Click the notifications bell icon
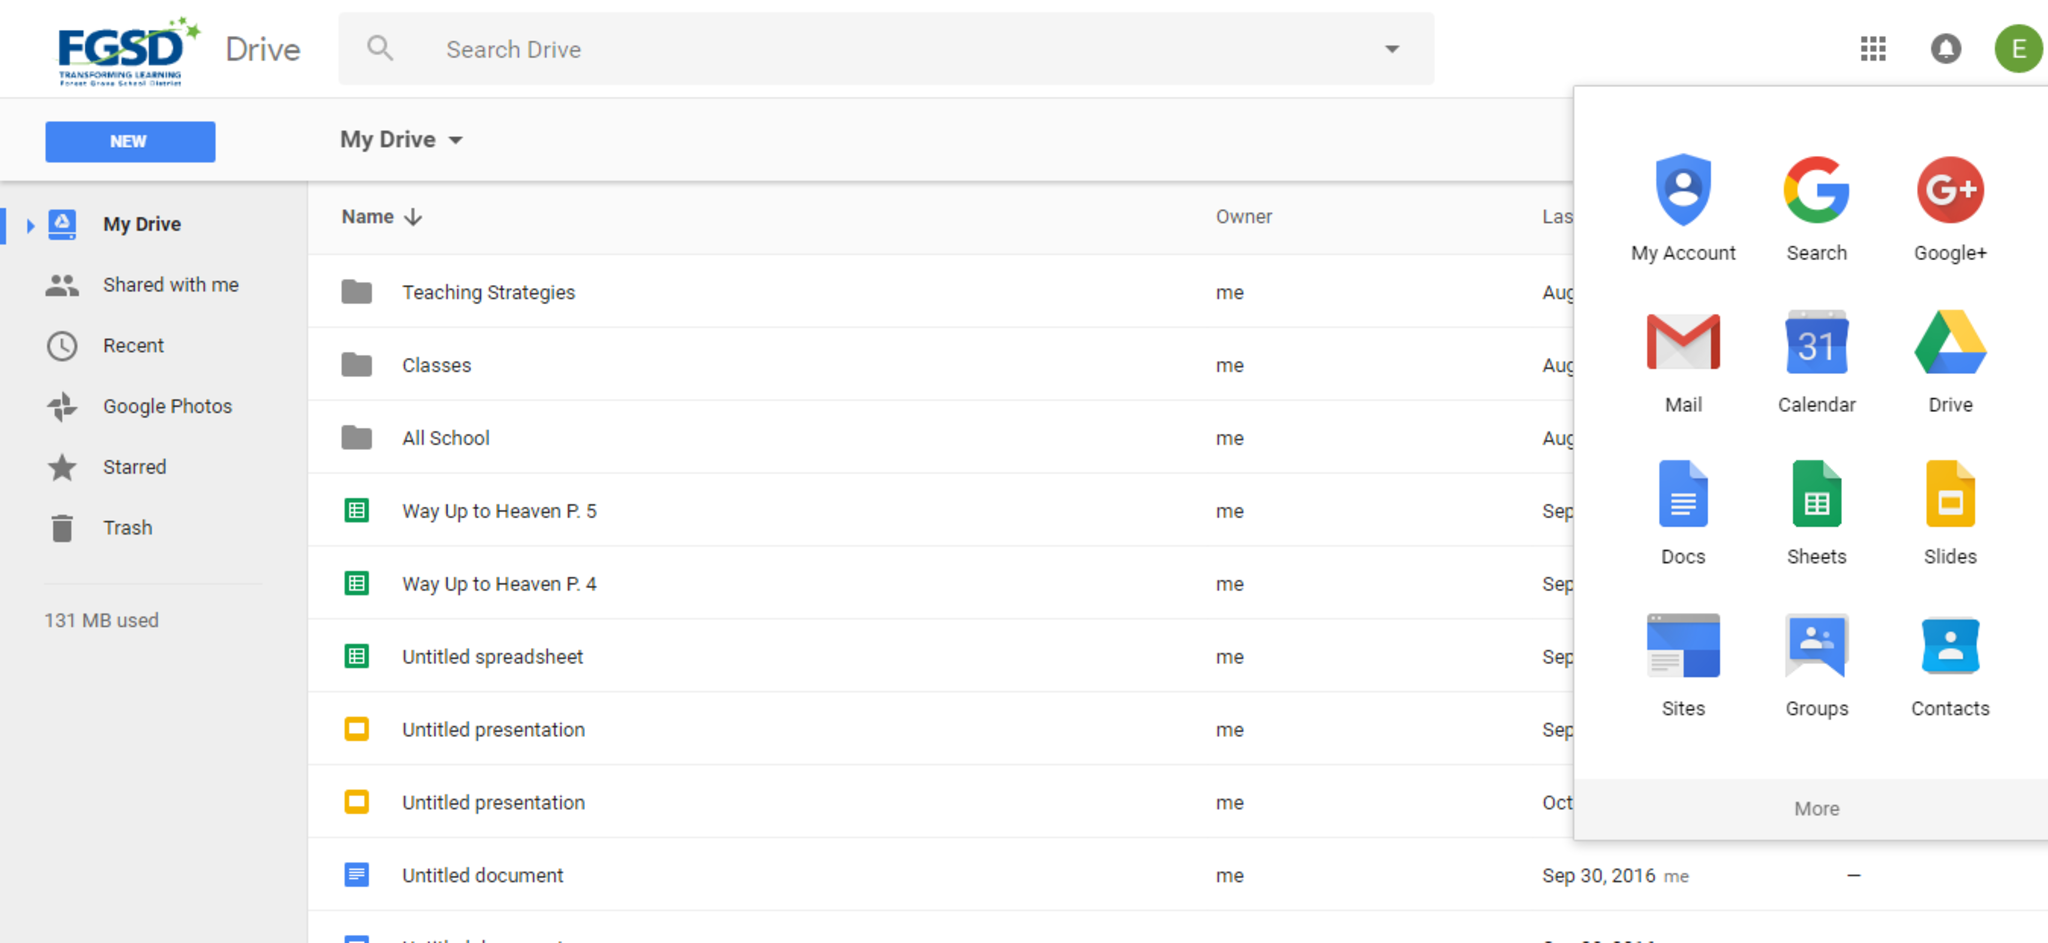Viewport: 2048px width, 943px height. click(1945, 49)
